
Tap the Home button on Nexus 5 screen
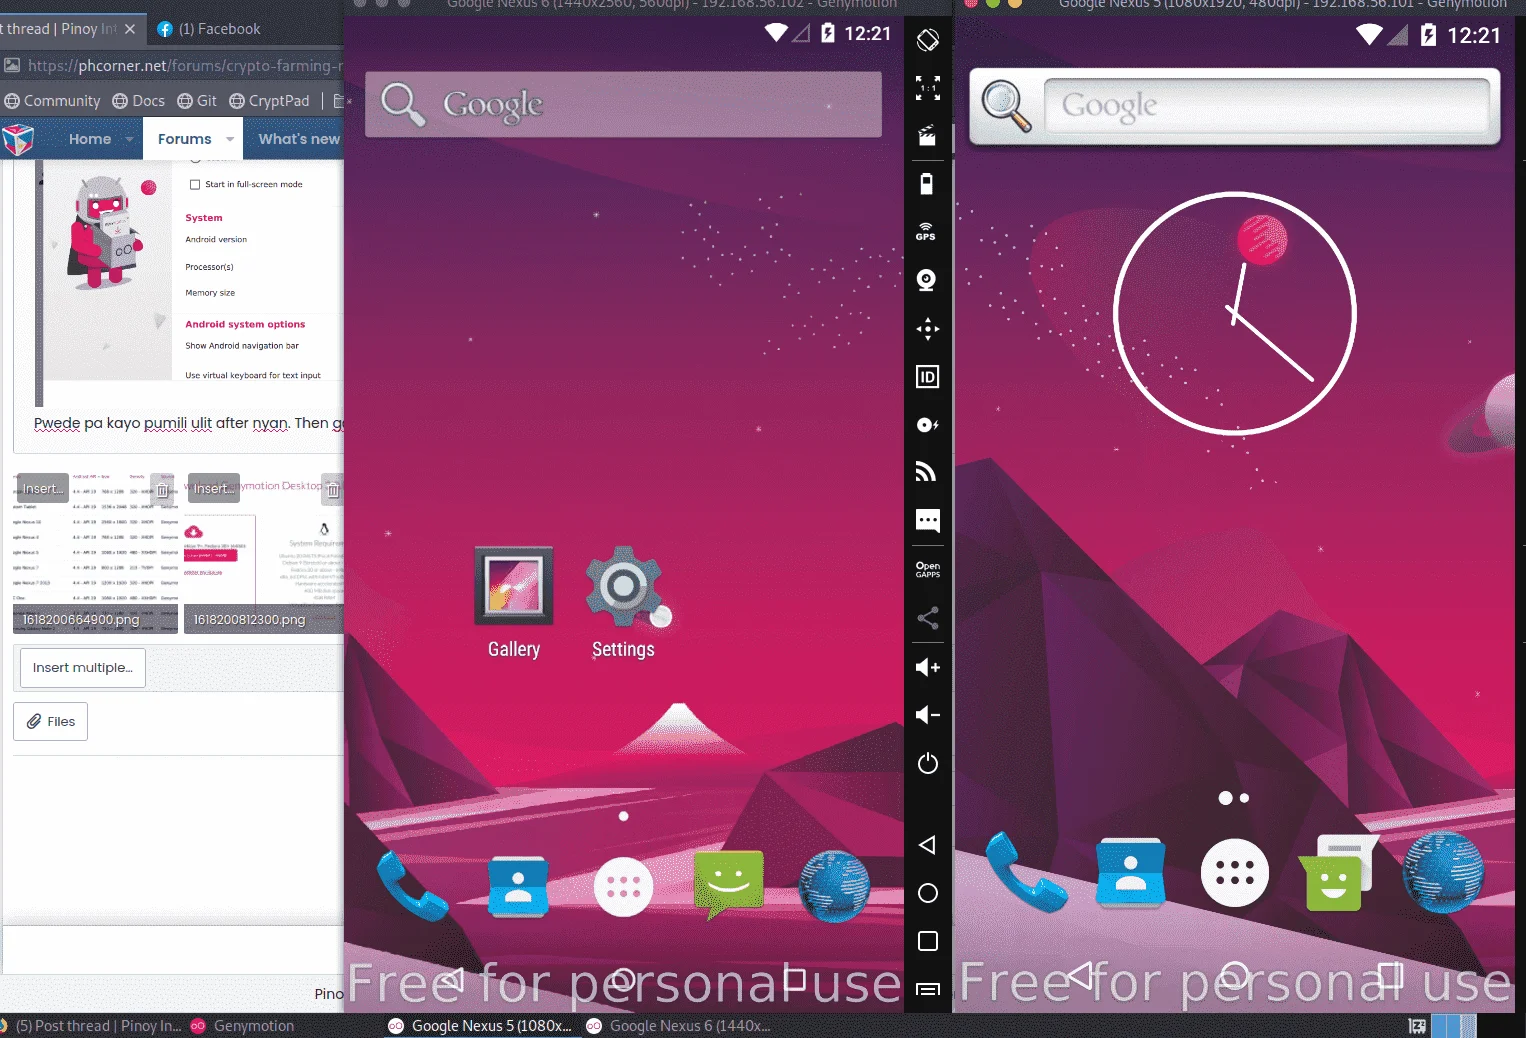pyautogui.click(x=1235, y=974)
